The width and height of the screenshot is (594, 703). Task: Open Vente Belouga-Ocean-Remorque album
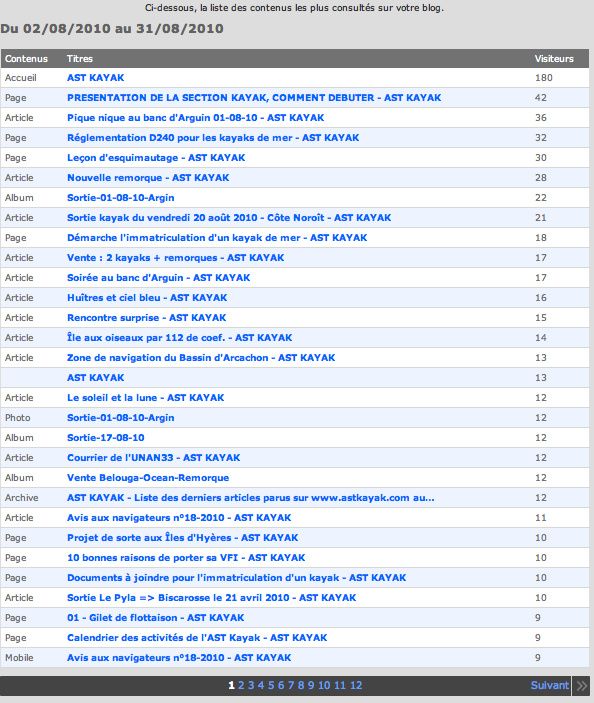(148, 478)
